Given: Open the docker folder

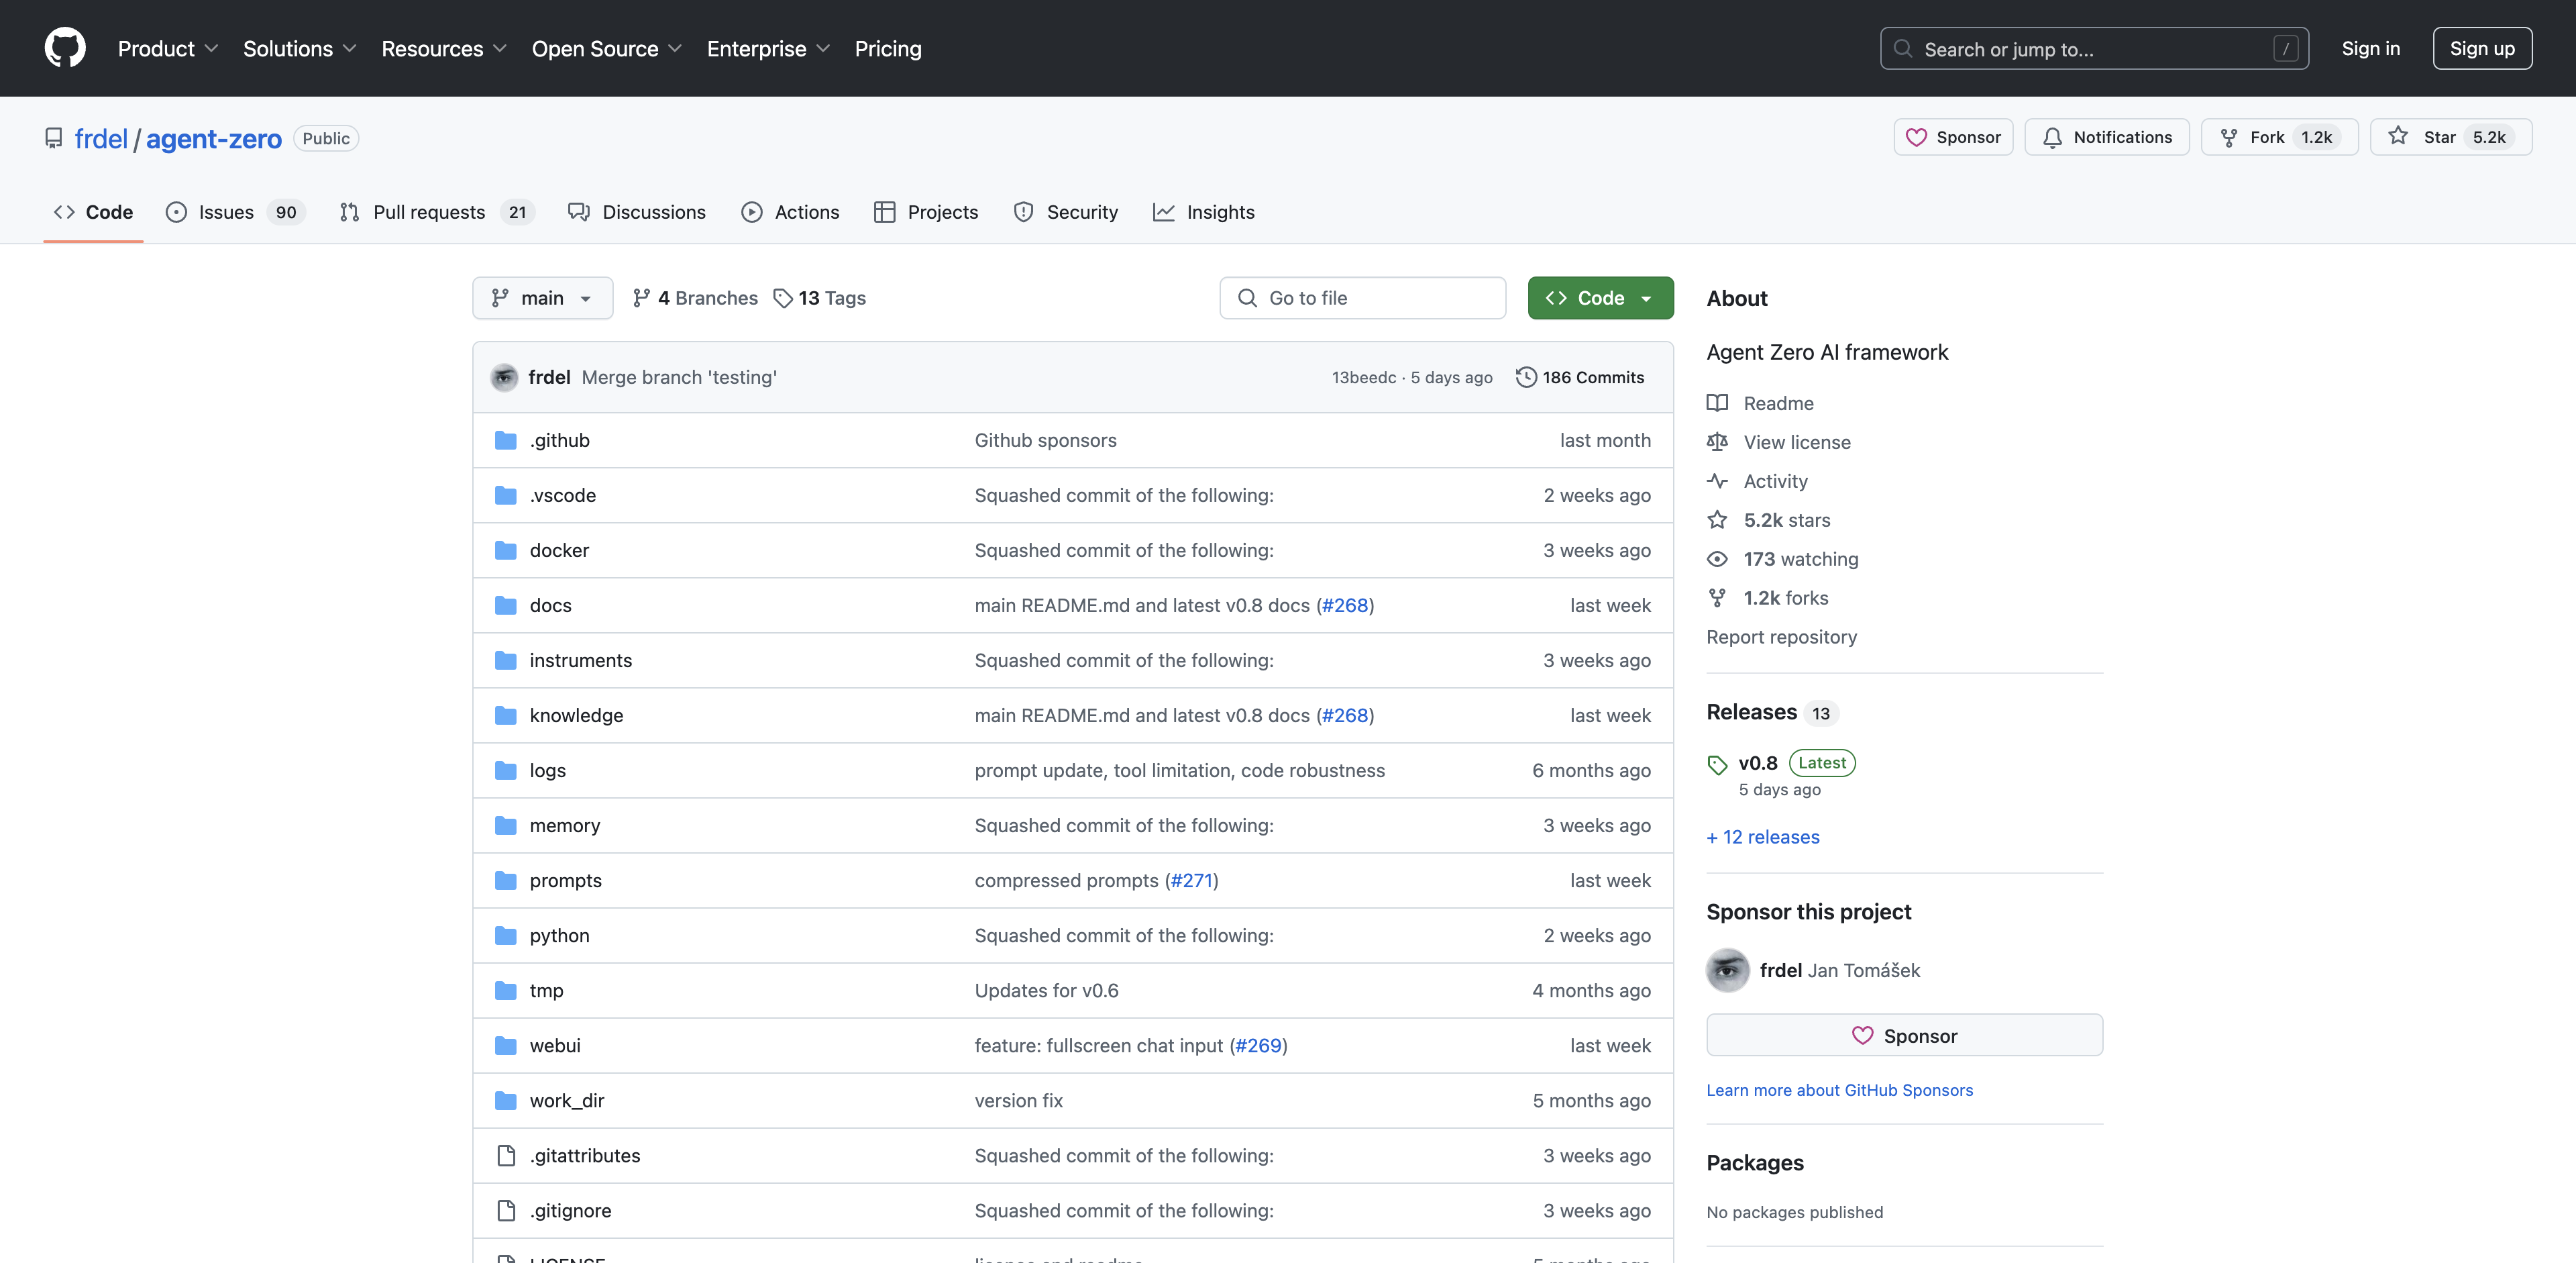Looking at the screenshot, I should (559, 550).
